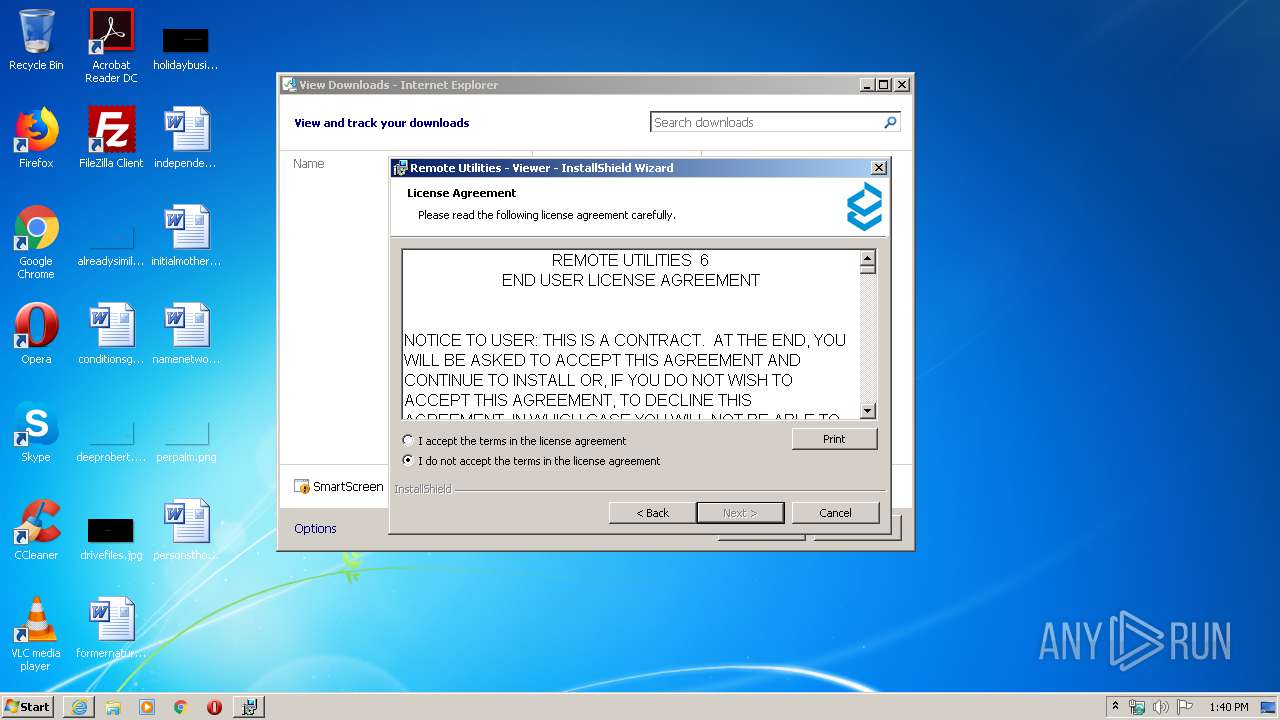Viewport: 1280px width, 720px height.
Task: Click the system clock 1:40 PM
Action: coord(1228,707)
